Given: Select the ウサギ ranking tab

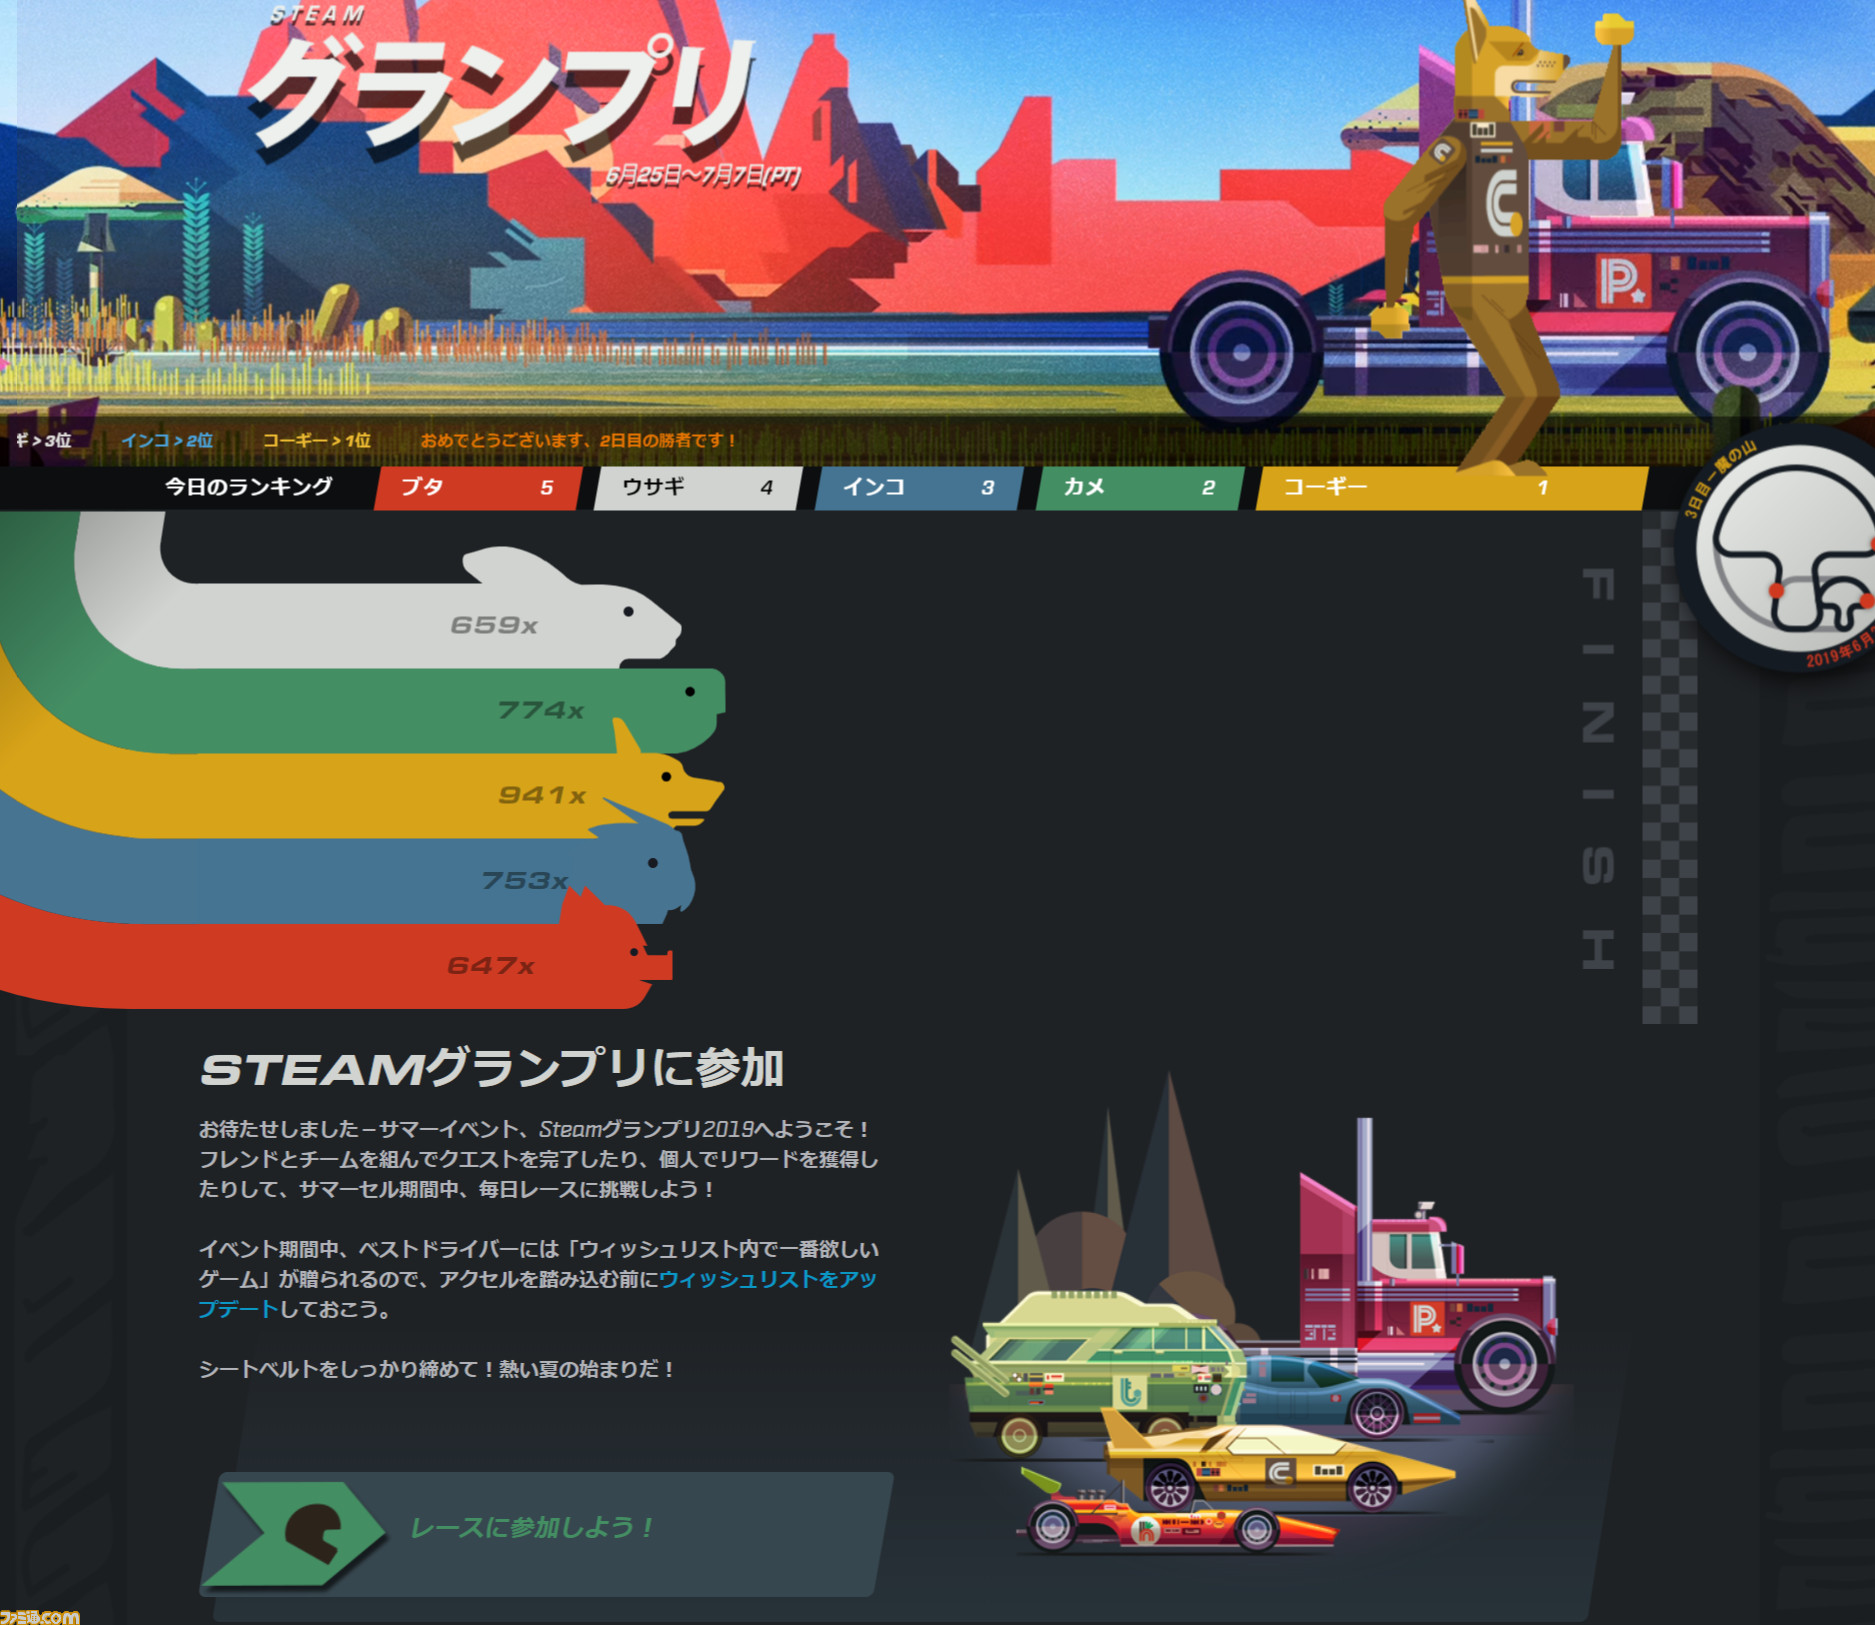Looking at the screenshot, I should [698, 488].
